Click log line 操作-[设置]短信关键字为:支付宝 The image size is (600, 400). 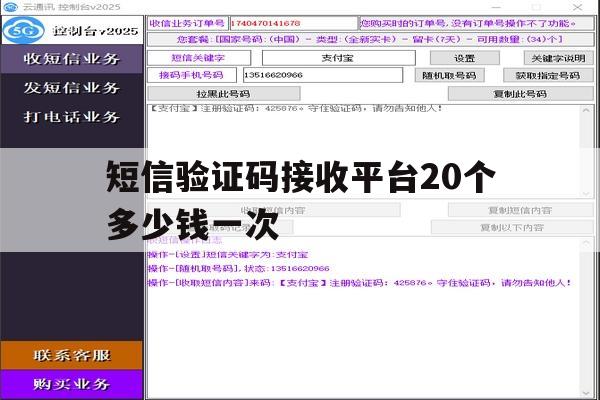coord(228,255)
